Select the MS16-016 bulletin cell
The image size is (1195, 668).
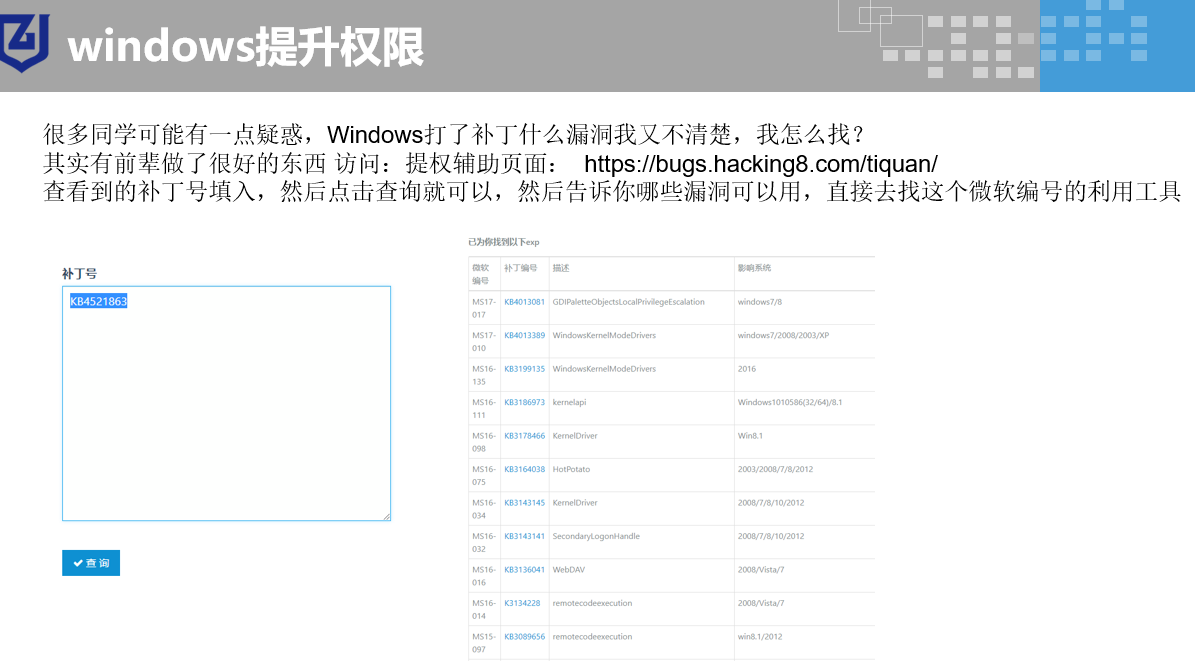tap(484, 577)
